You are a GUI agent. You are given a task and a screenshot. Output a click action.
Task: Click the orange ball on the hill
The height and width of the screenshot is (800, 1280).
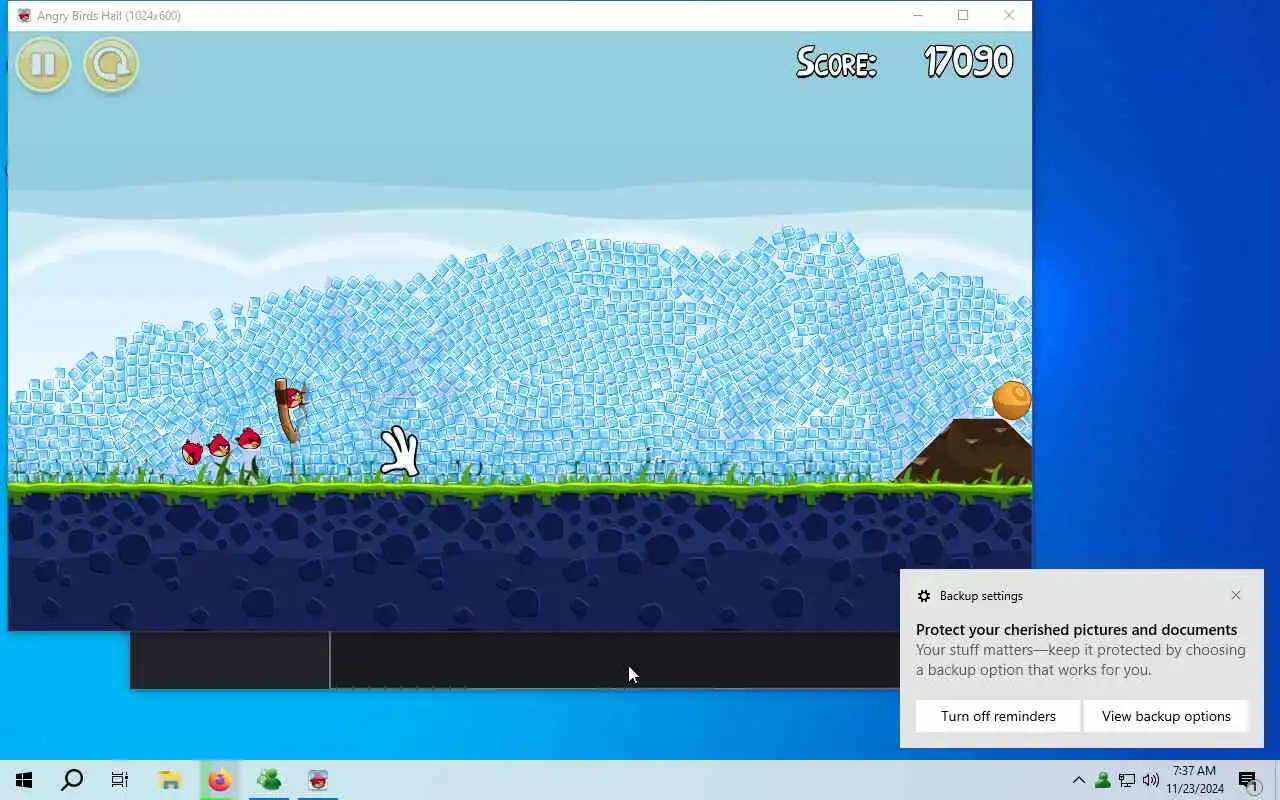[1011, 400]
